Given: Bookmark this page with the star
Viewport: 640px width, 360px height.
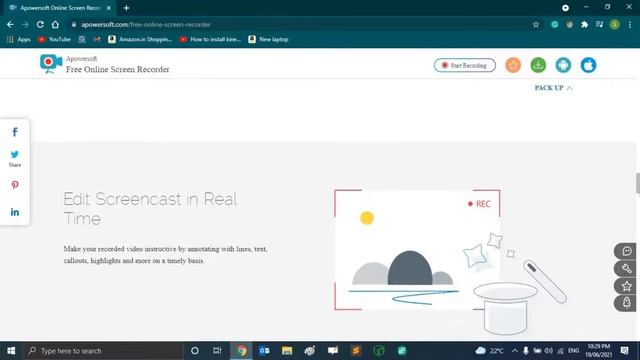Looking at the screenshot, I should [x=536, y=24].
